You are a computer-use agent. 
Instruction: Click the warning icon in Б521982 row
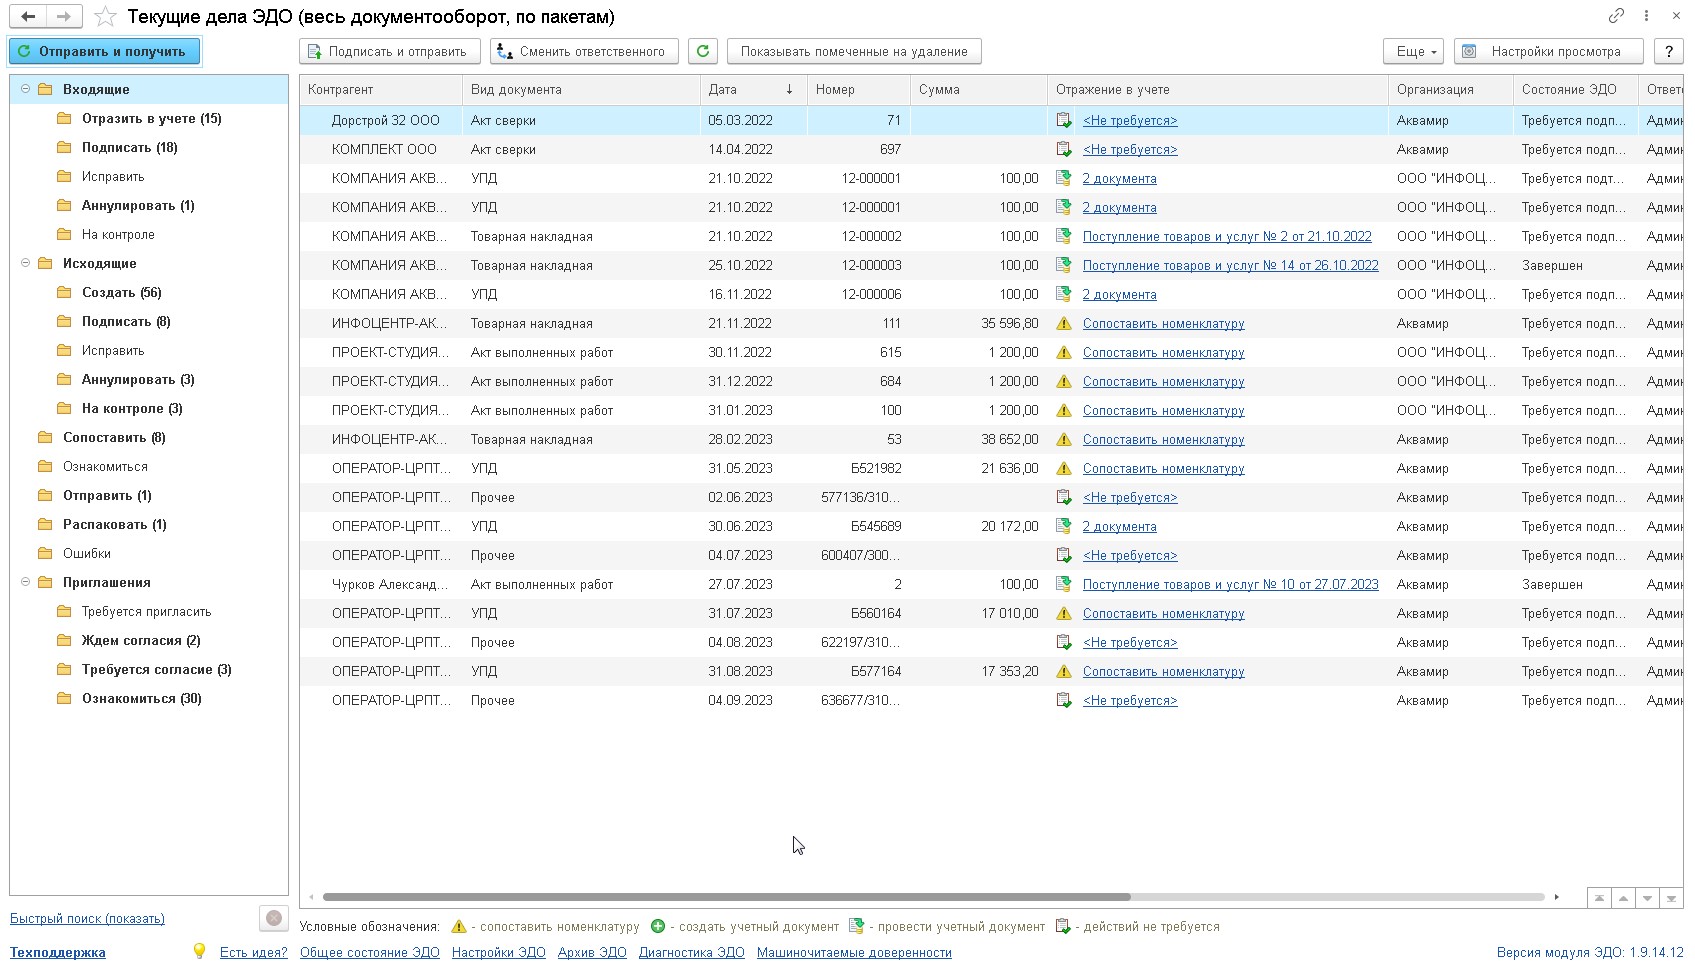pos(1064,468)
